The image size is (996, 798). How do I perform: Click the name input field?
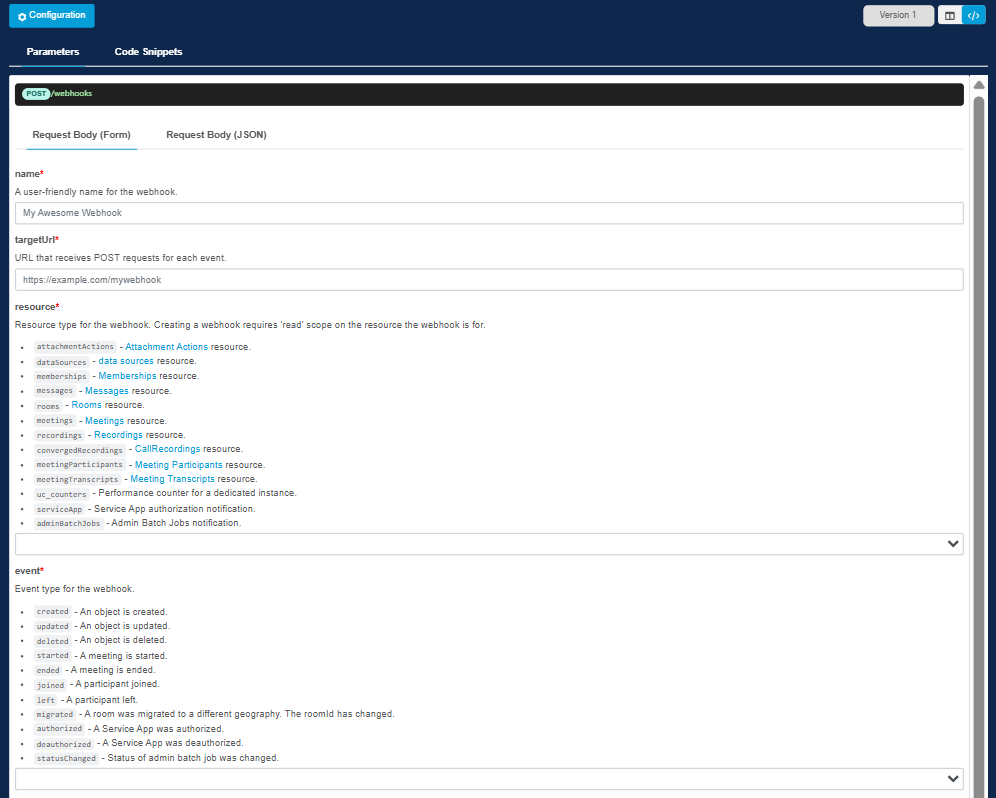[489, 213]
